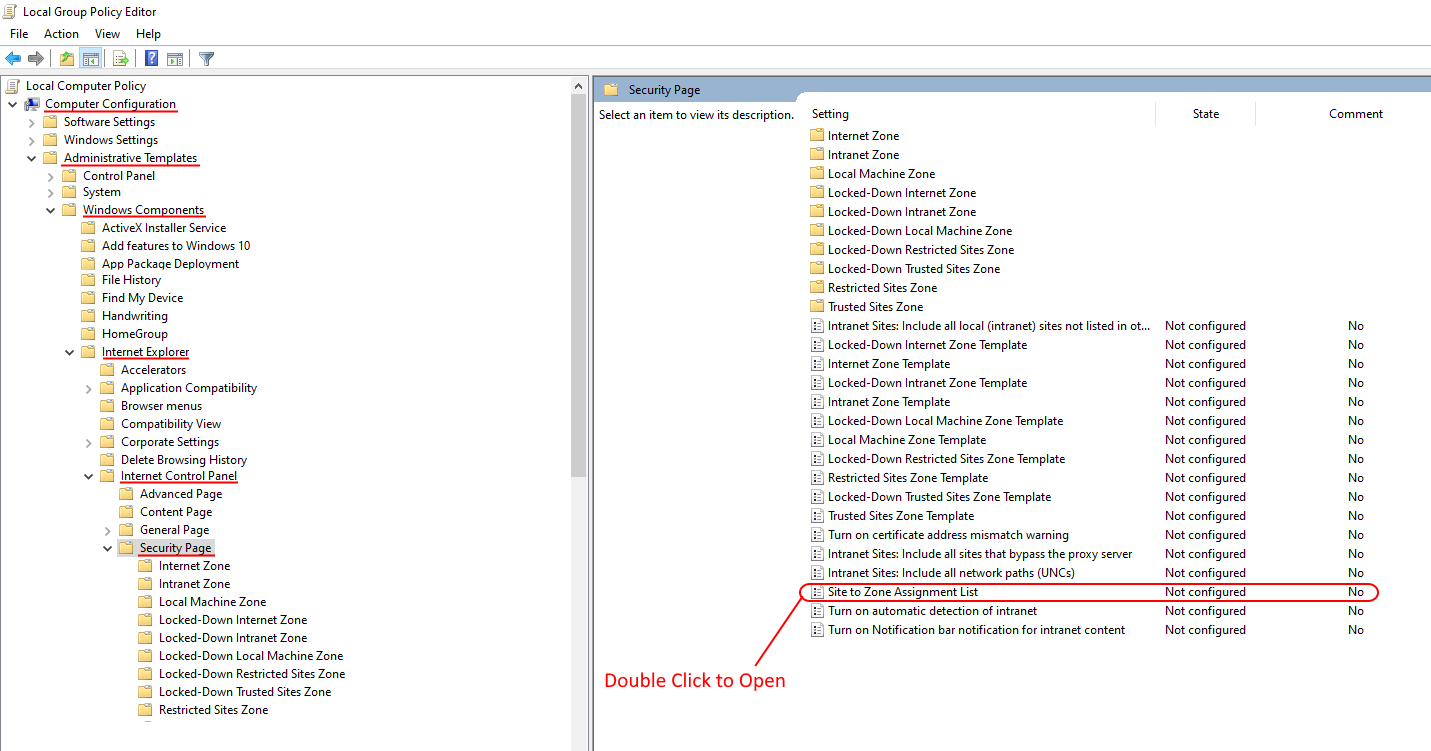Select File History in the tree
Viewport: 1431px width, 751px height.
[x=131, y=280]
